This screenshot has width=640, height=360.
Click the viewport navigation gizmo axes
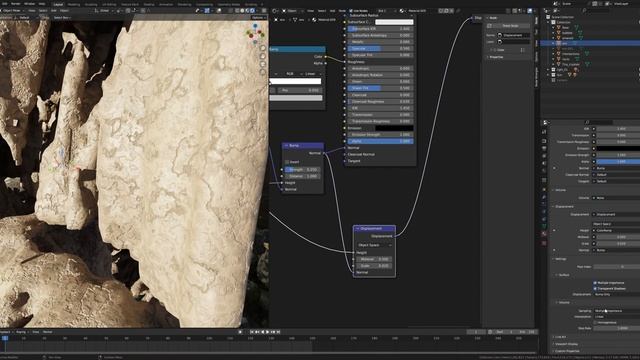(255, 33)
